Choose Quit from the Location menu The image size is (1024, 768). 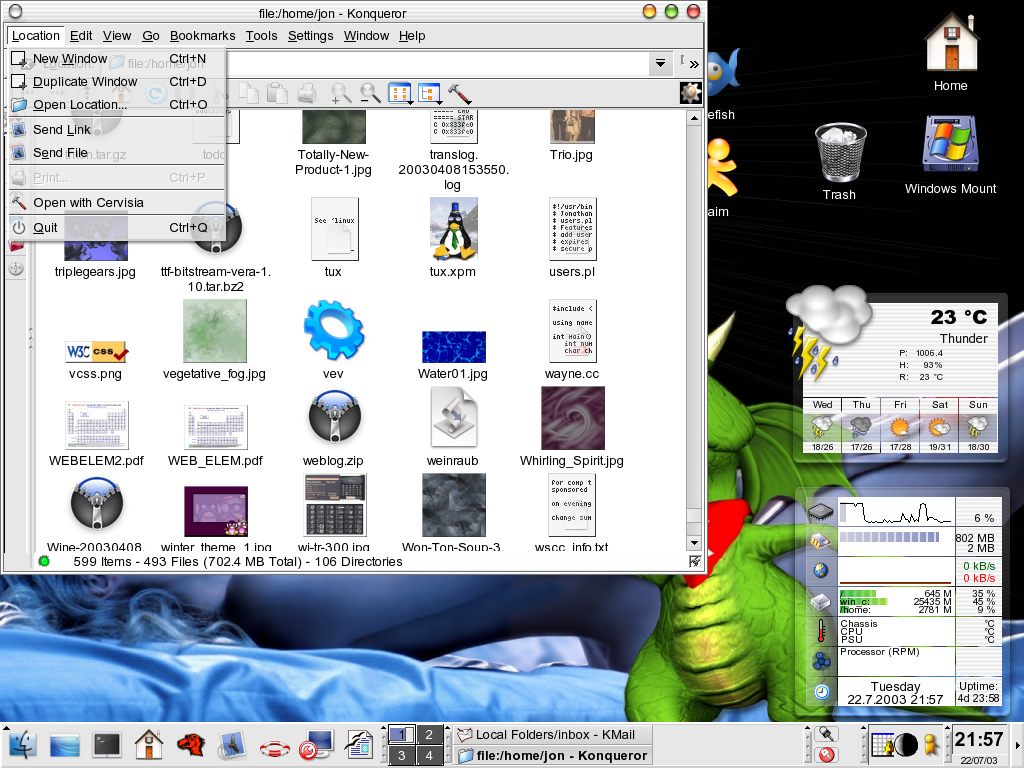pyautogui.click(x=116, y=227)
